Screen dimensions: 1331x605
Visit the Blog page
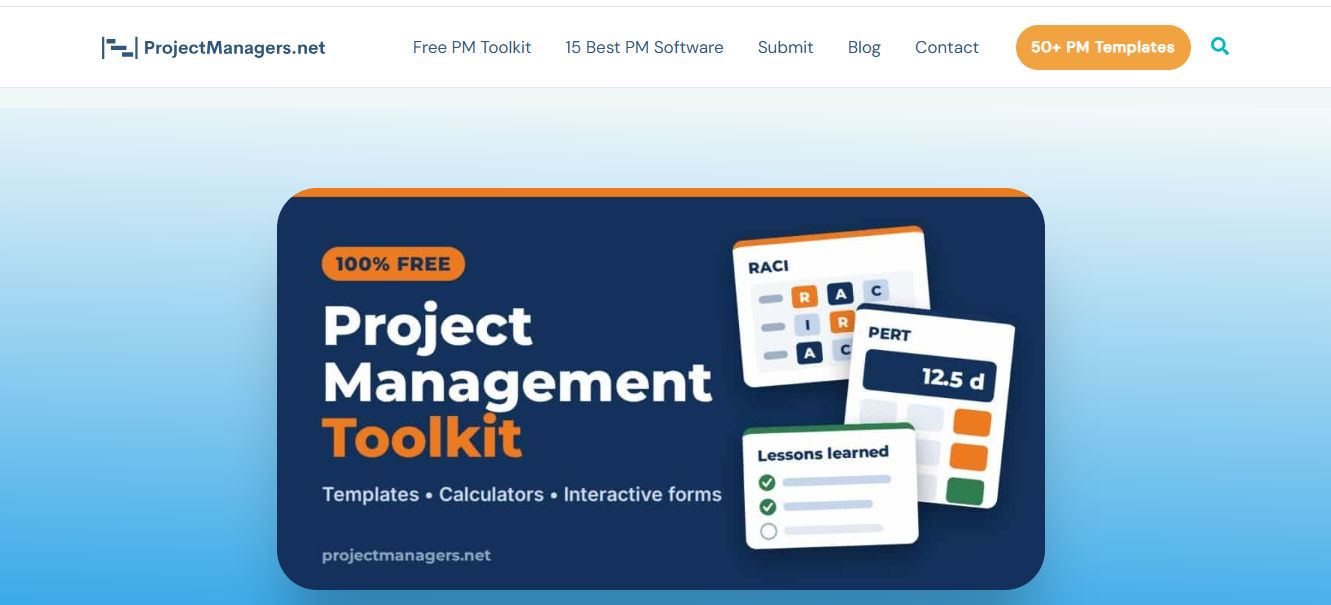864,47
